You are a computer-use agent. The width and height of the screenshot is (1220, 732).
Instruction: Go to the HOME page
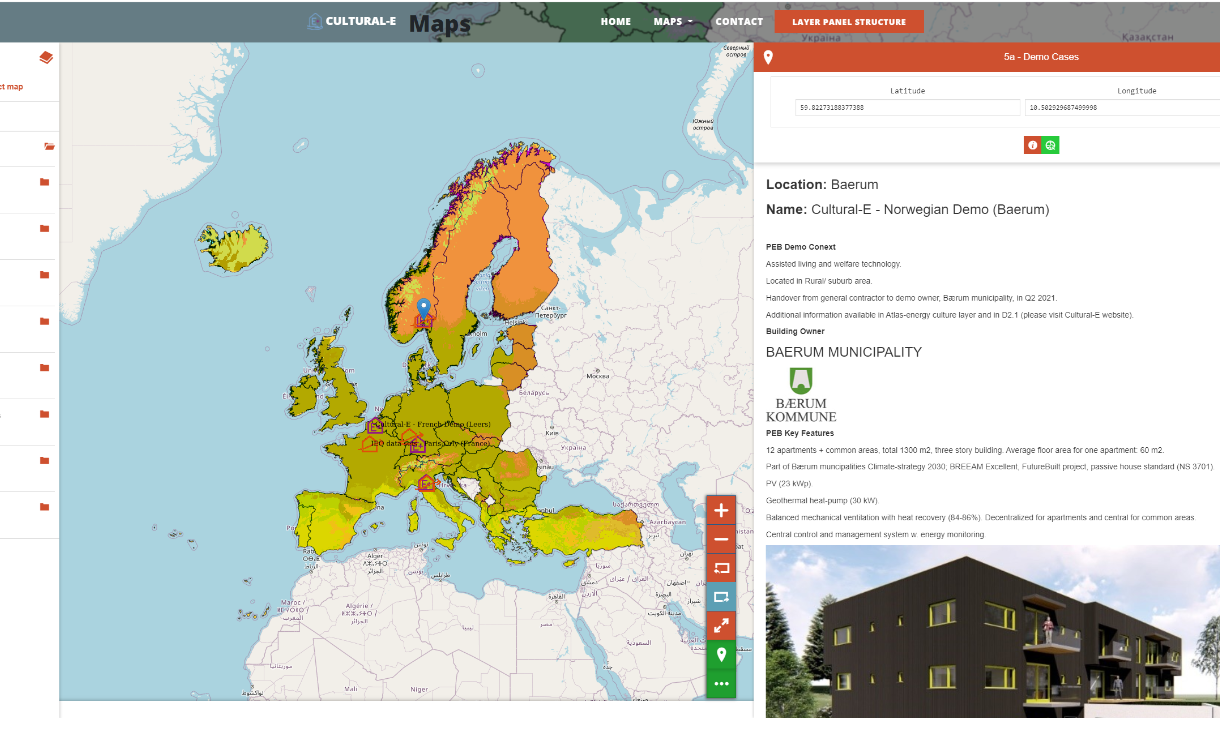point(616,22)
